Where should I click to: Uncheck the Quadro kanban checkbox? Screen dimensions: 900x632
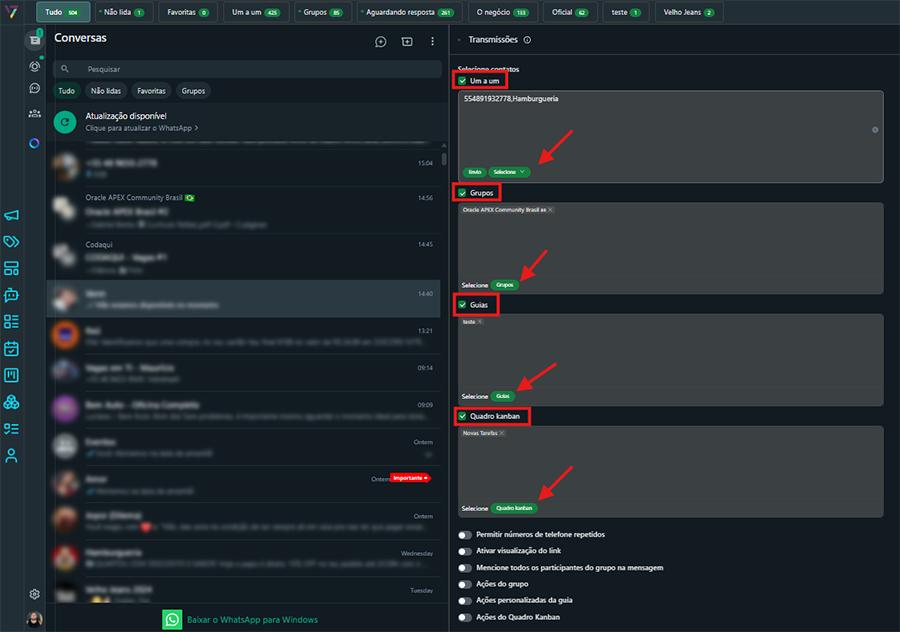coord(463,416)
